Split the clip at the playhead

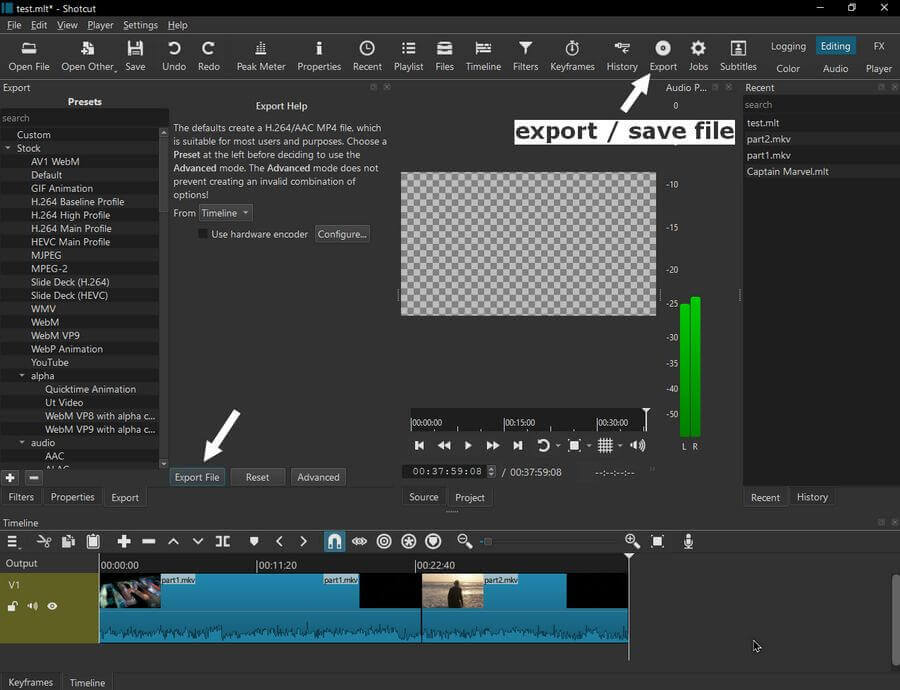click(223, 541)
